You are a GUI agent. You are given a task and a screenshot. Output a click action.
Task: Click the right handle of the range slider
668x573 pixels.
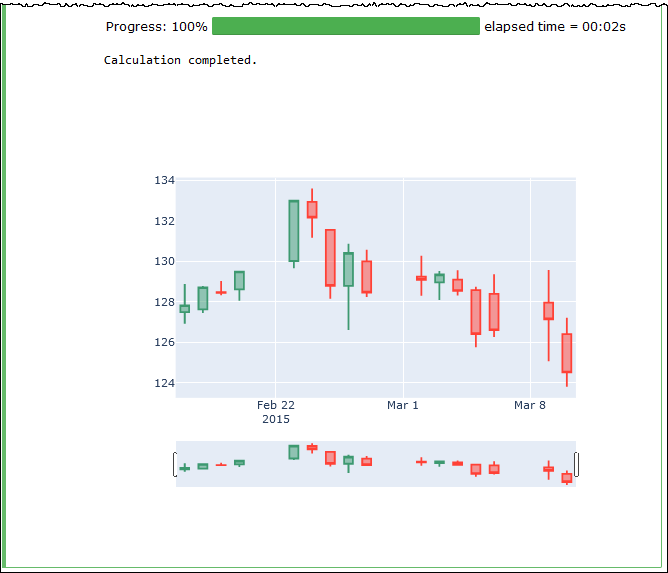[576, 464]
